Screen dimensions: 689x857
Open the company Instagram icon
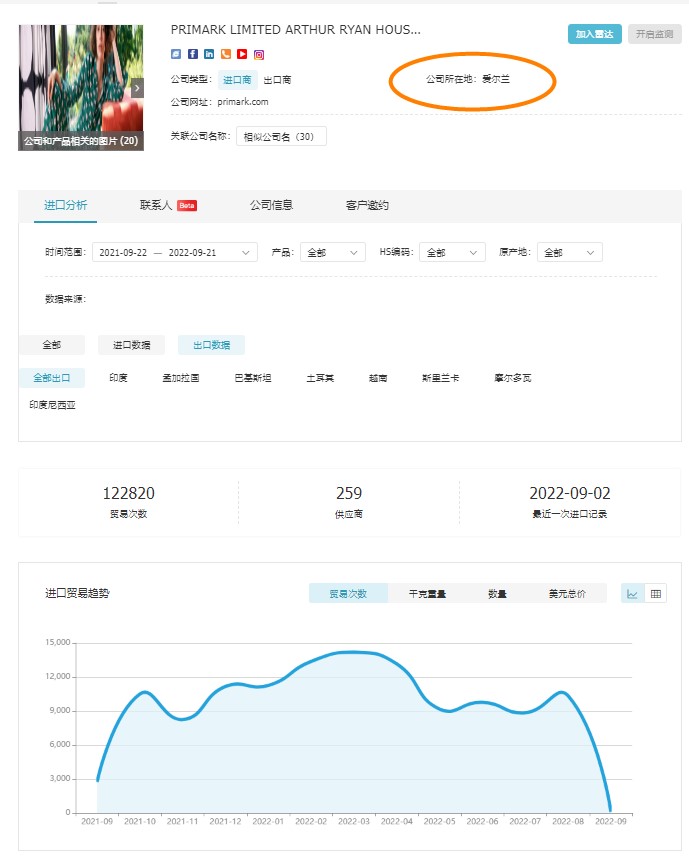259,54
